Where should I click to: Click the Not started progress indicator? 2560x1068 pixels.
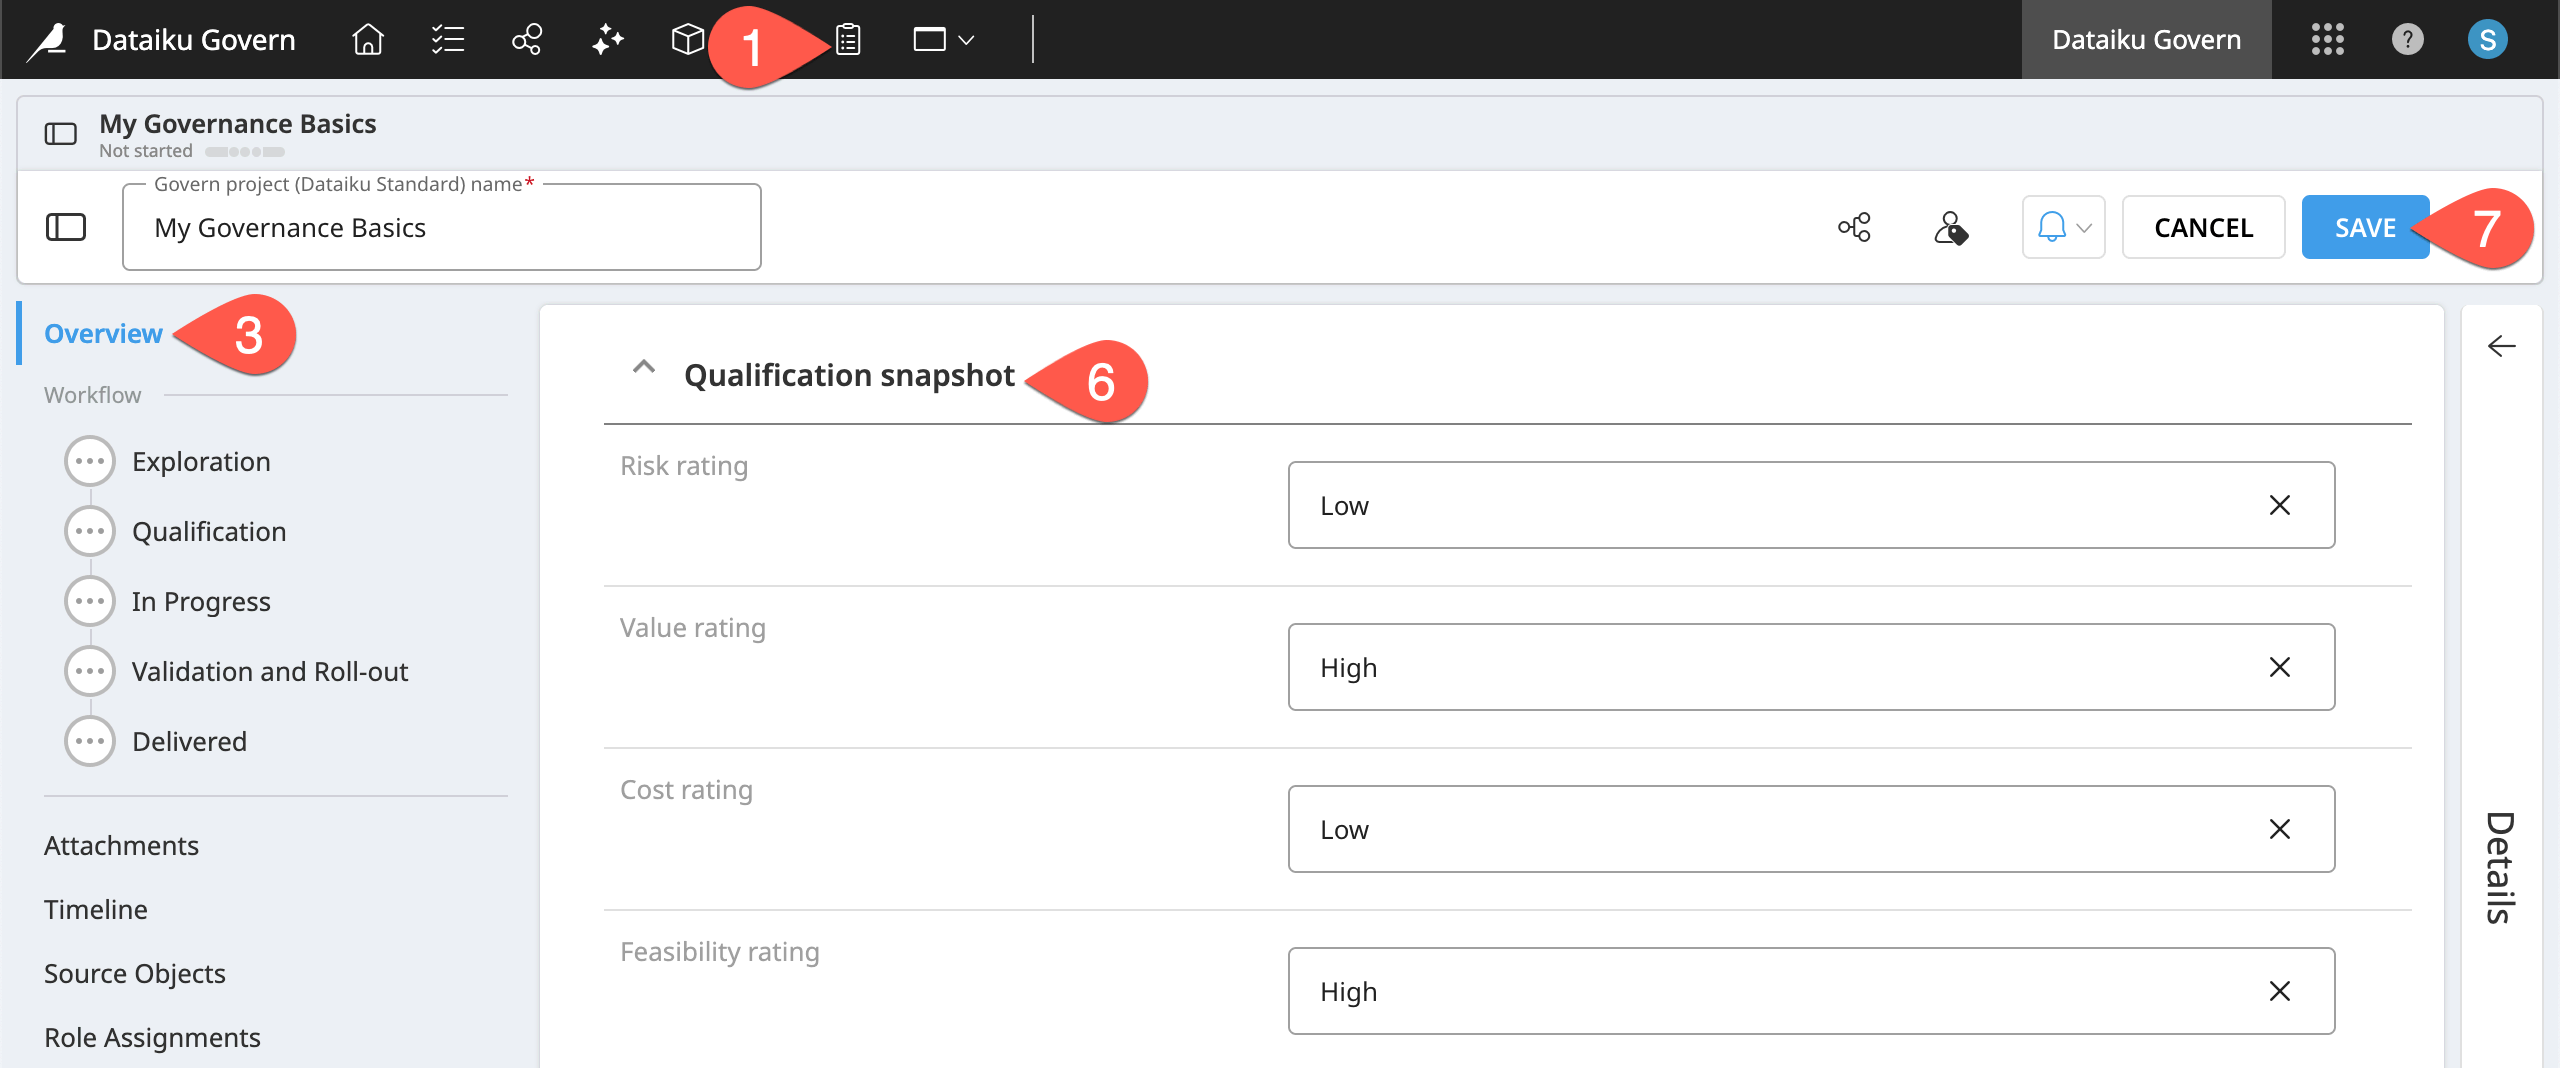[x=146, y=150]
